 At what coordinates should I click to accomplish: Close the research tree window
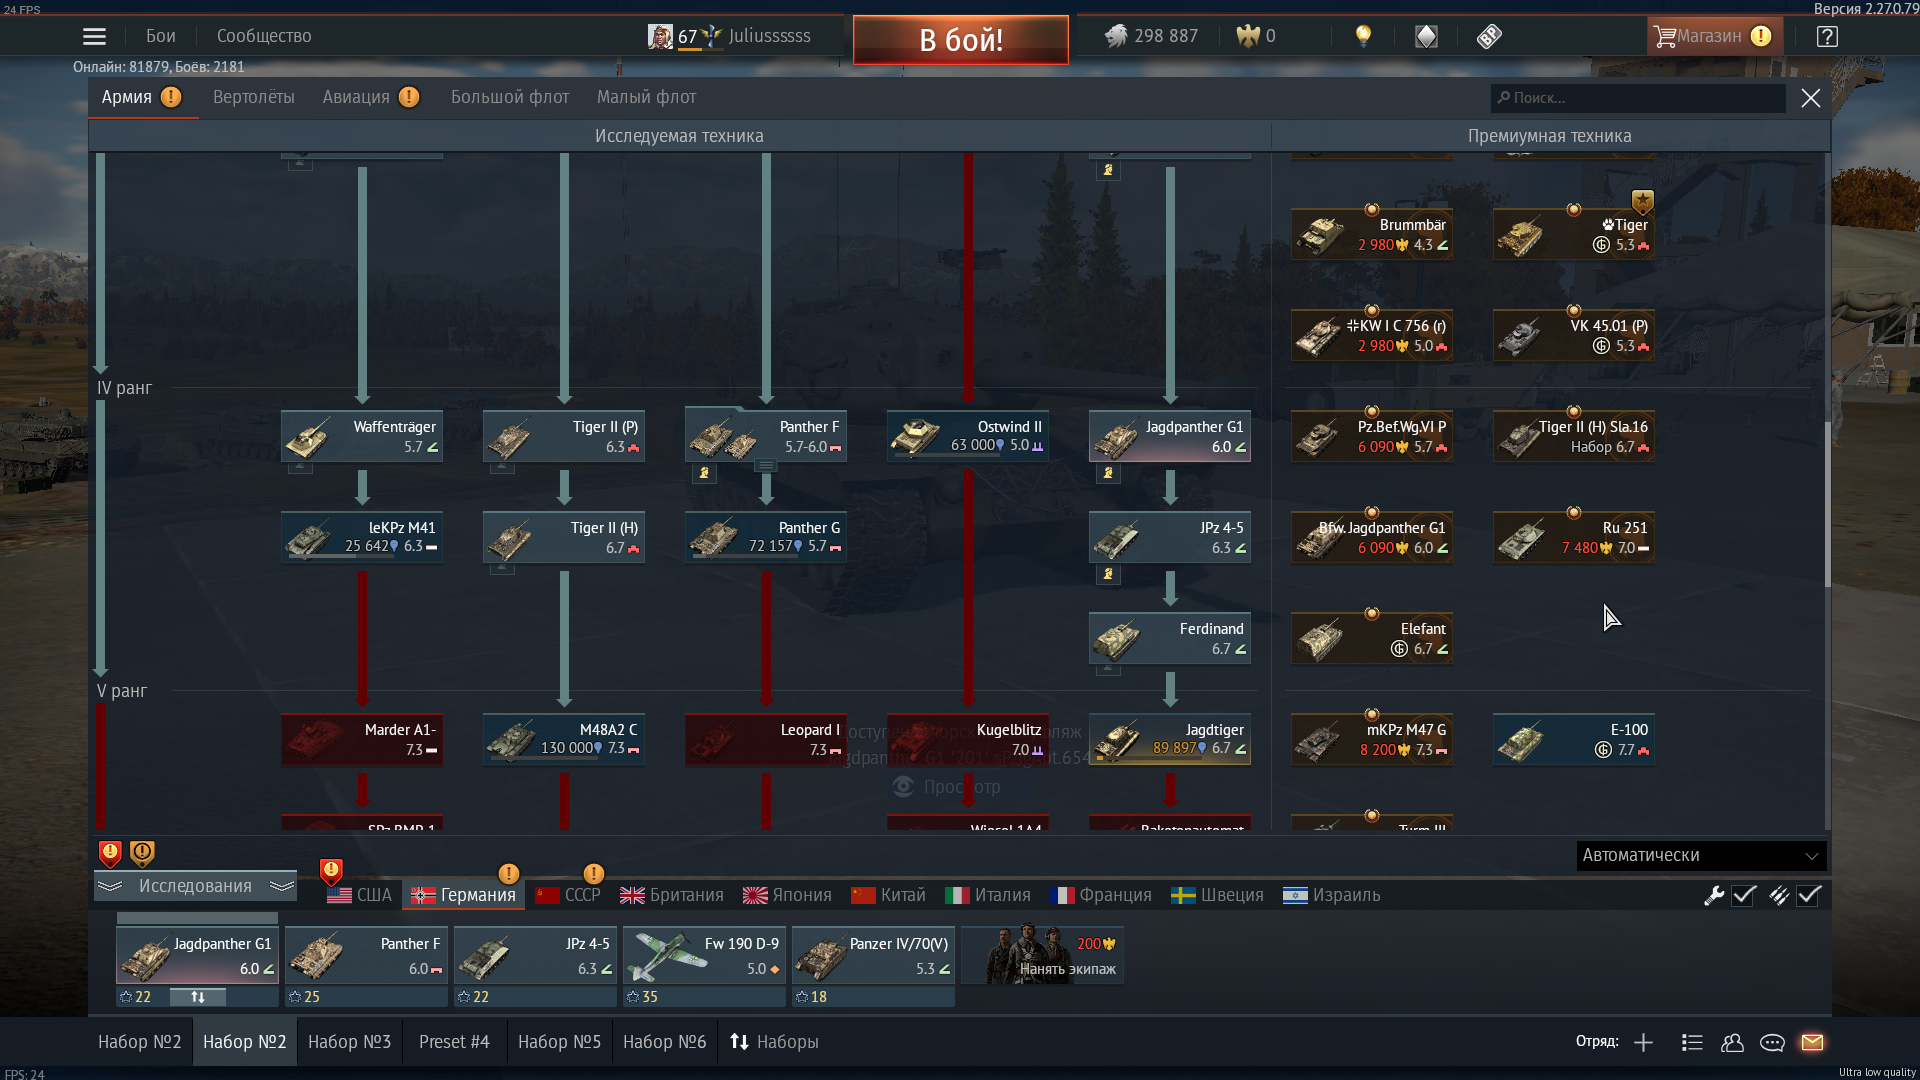pos(1811,98)
